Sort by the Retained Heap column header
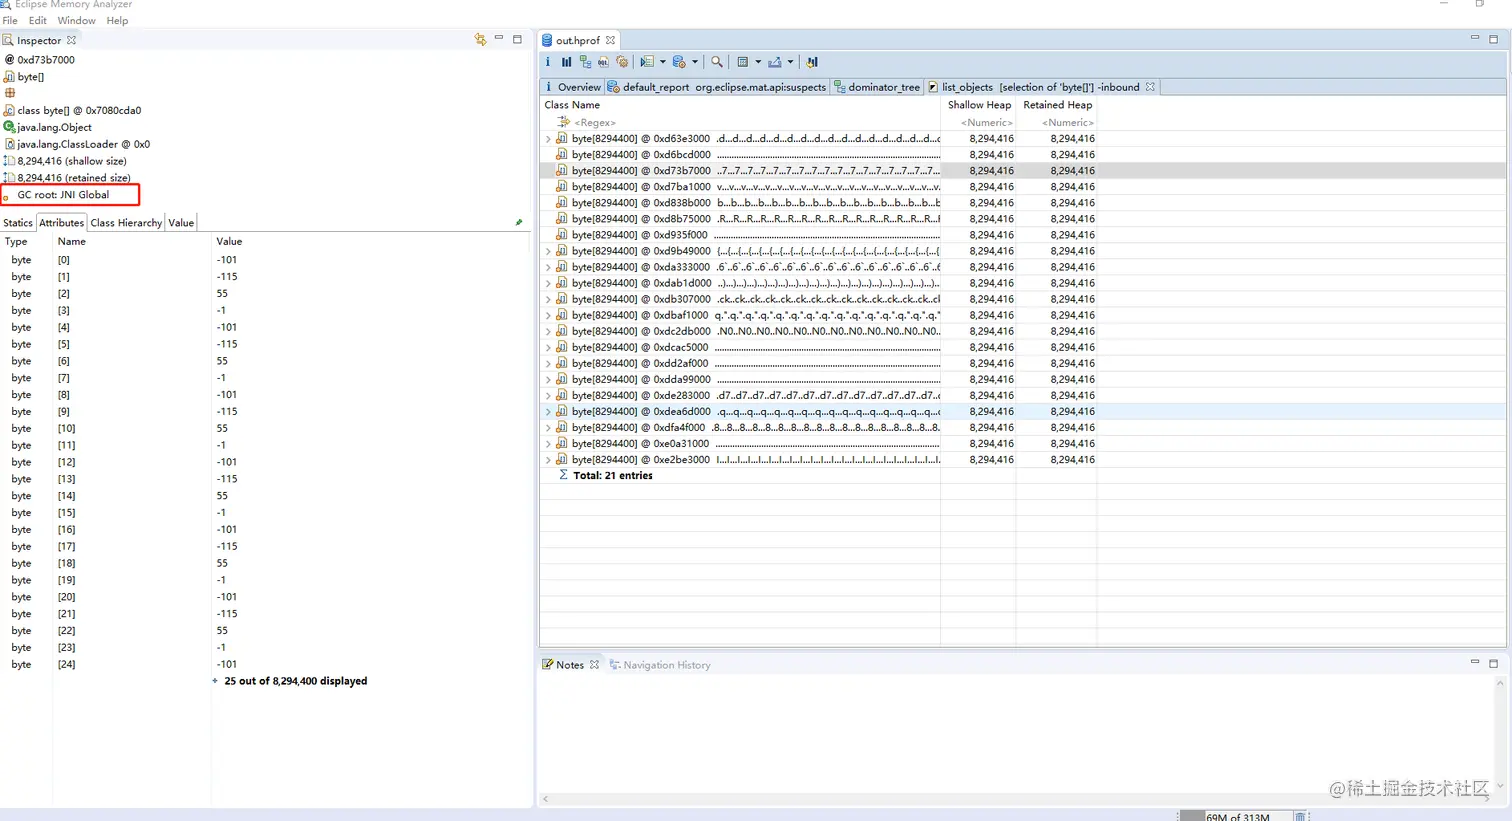 (x=1057, y=105)
